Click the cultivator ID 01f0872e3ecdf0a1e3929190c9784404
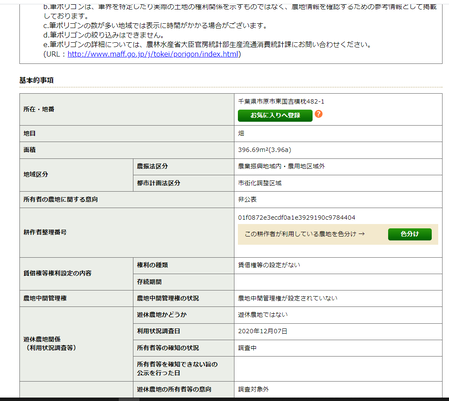This screenshot has width=449, height=401. [297, 218]
